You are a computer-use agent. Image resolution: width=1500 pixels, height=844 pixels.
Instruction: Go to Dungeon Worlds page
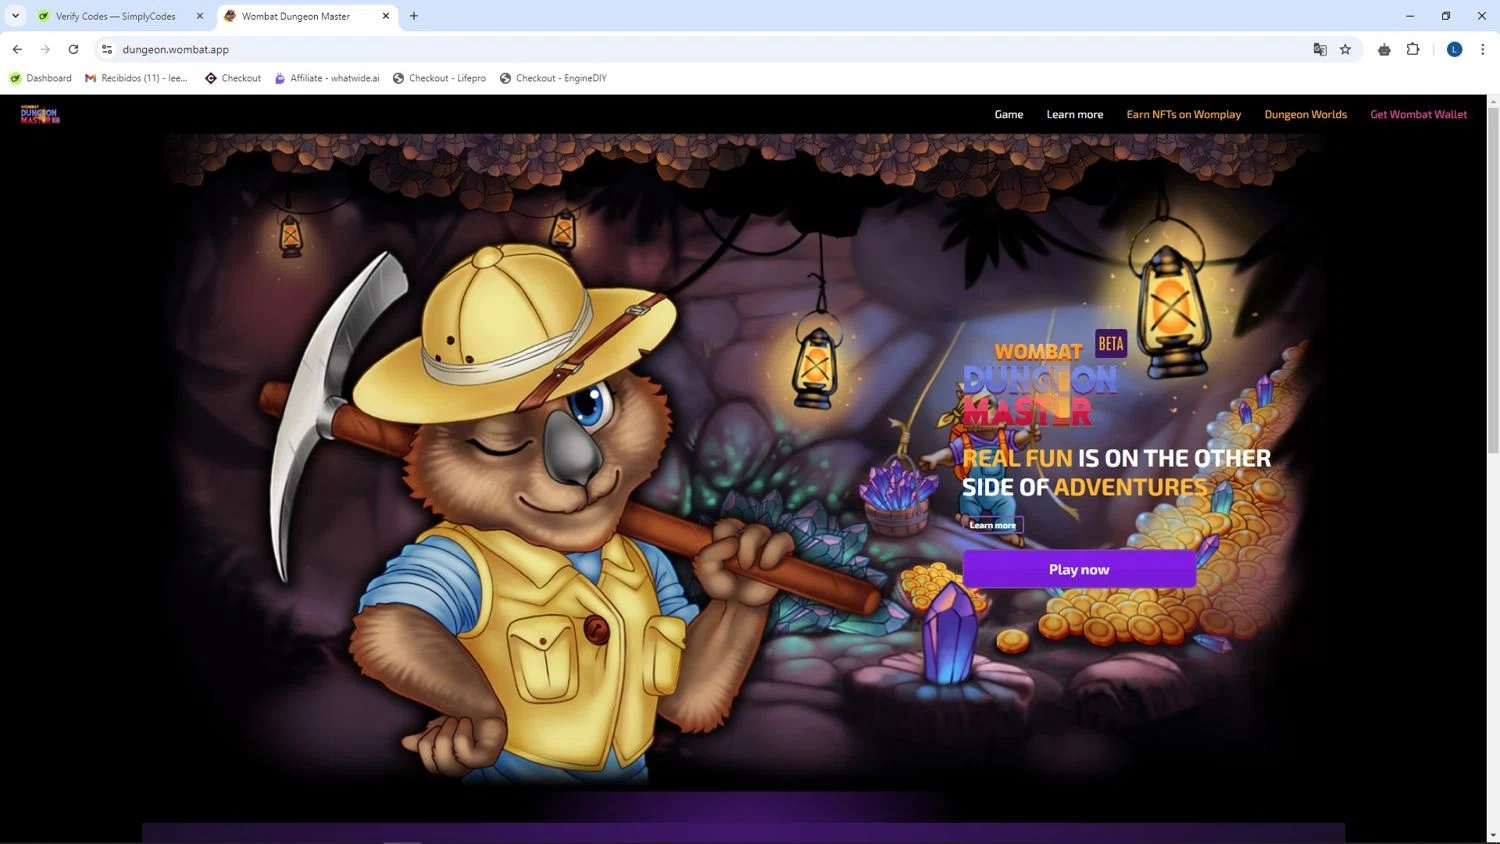pyautogui.click(x=1305, y=114)
